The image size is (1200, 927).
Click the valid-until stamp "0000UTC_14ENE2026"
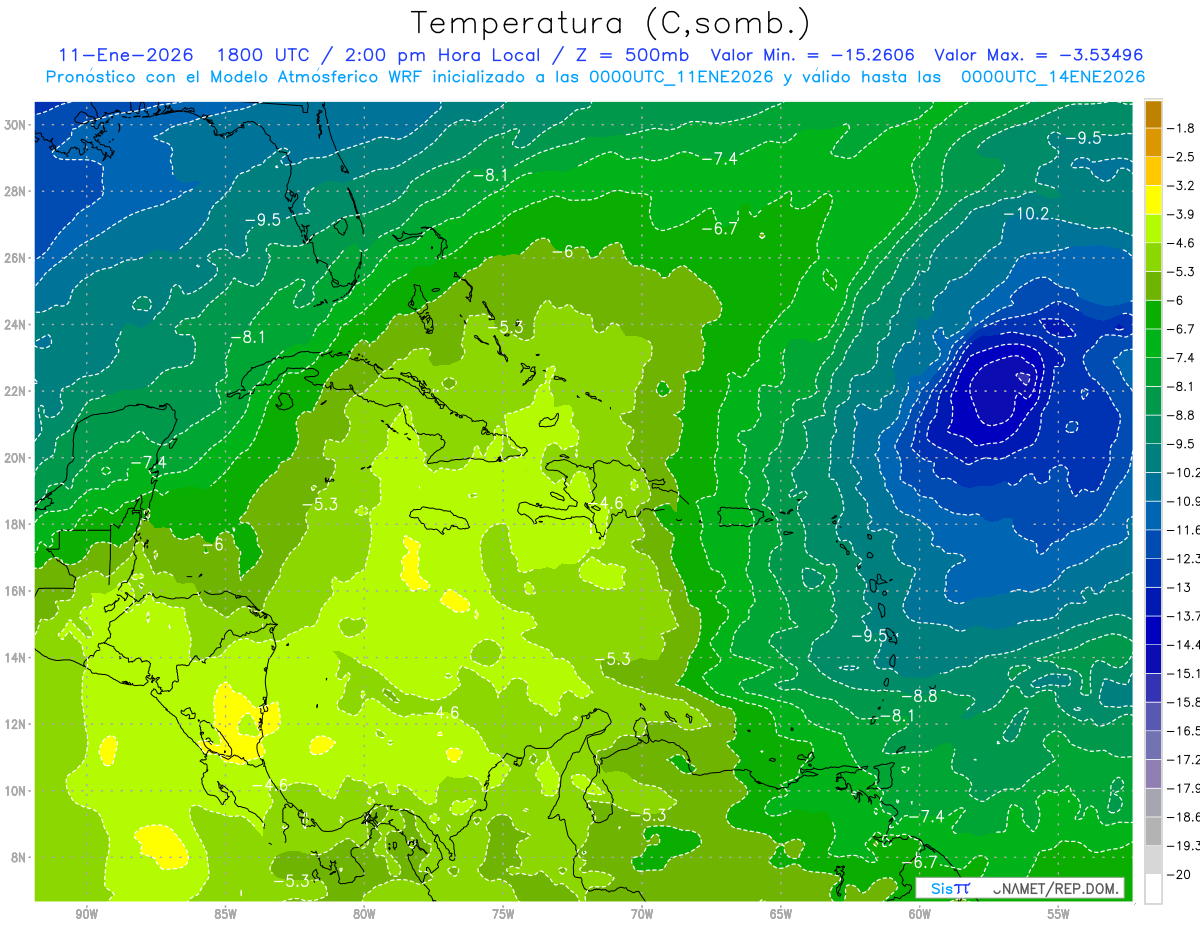1052,77
